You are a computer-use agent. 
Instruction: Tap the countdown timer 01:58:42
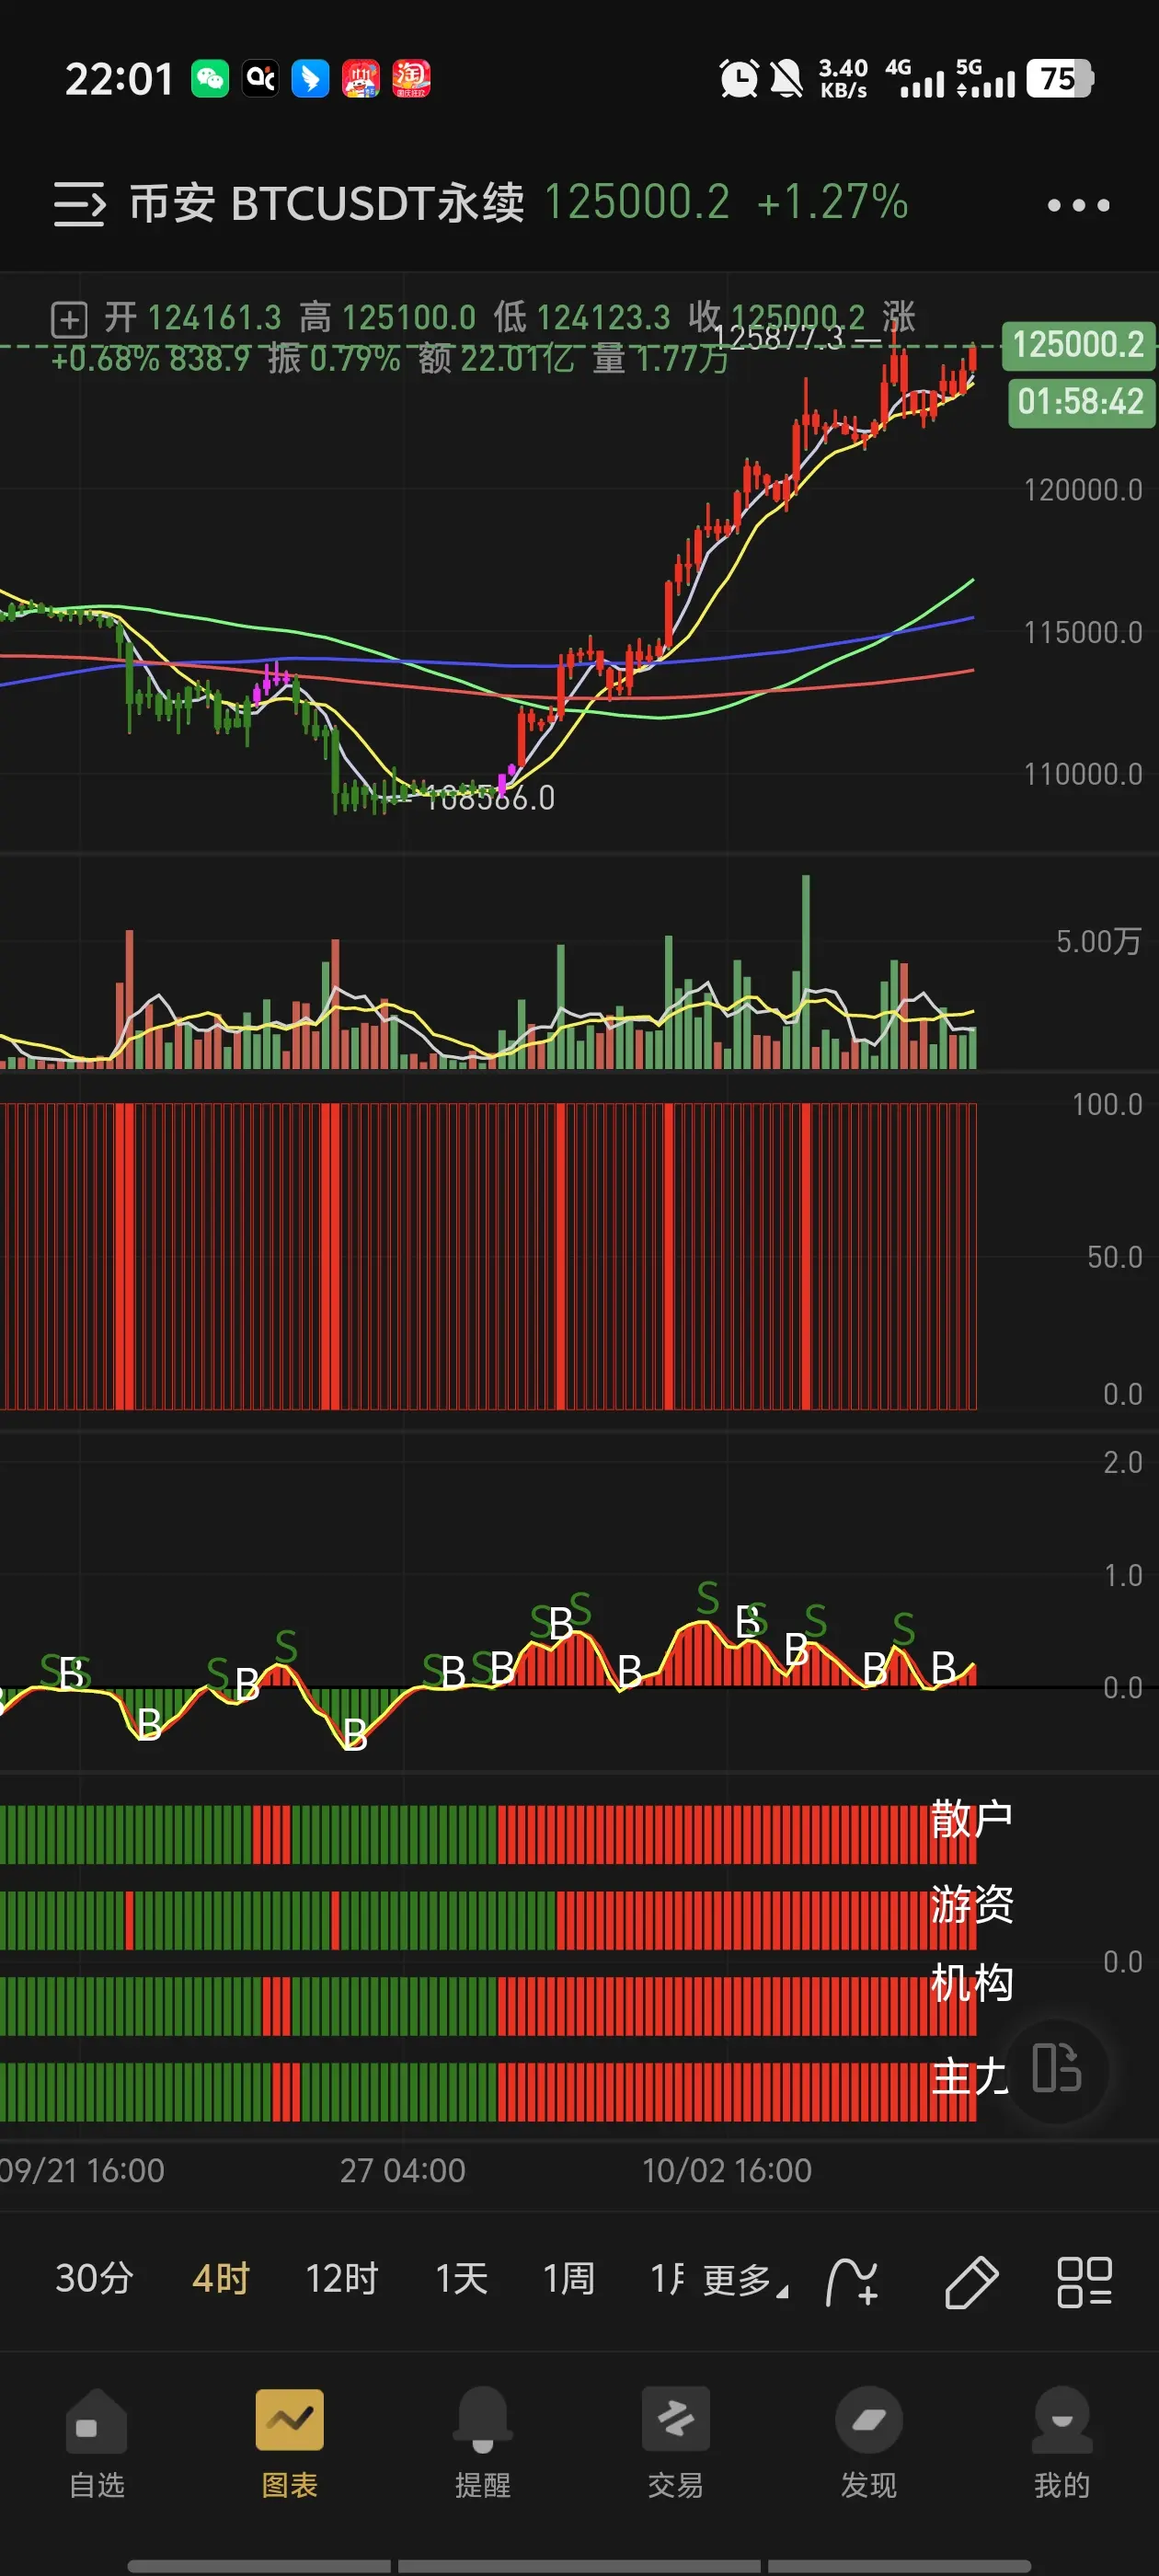[x=1080, y=402]
